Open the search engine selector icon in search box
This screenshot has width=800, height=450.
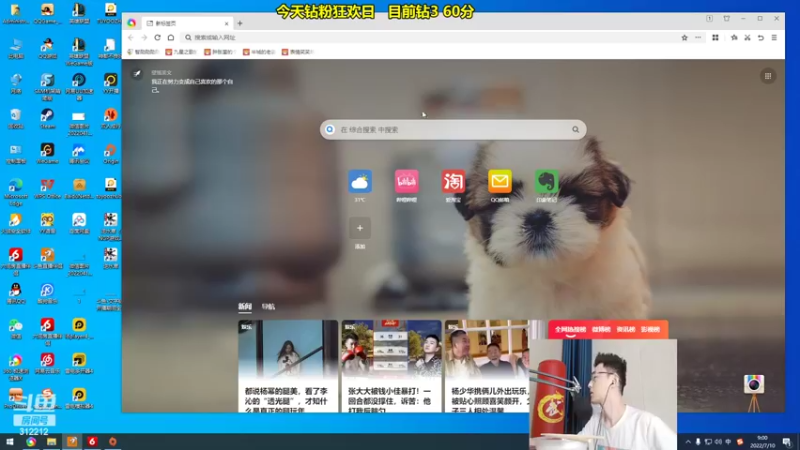330,130
